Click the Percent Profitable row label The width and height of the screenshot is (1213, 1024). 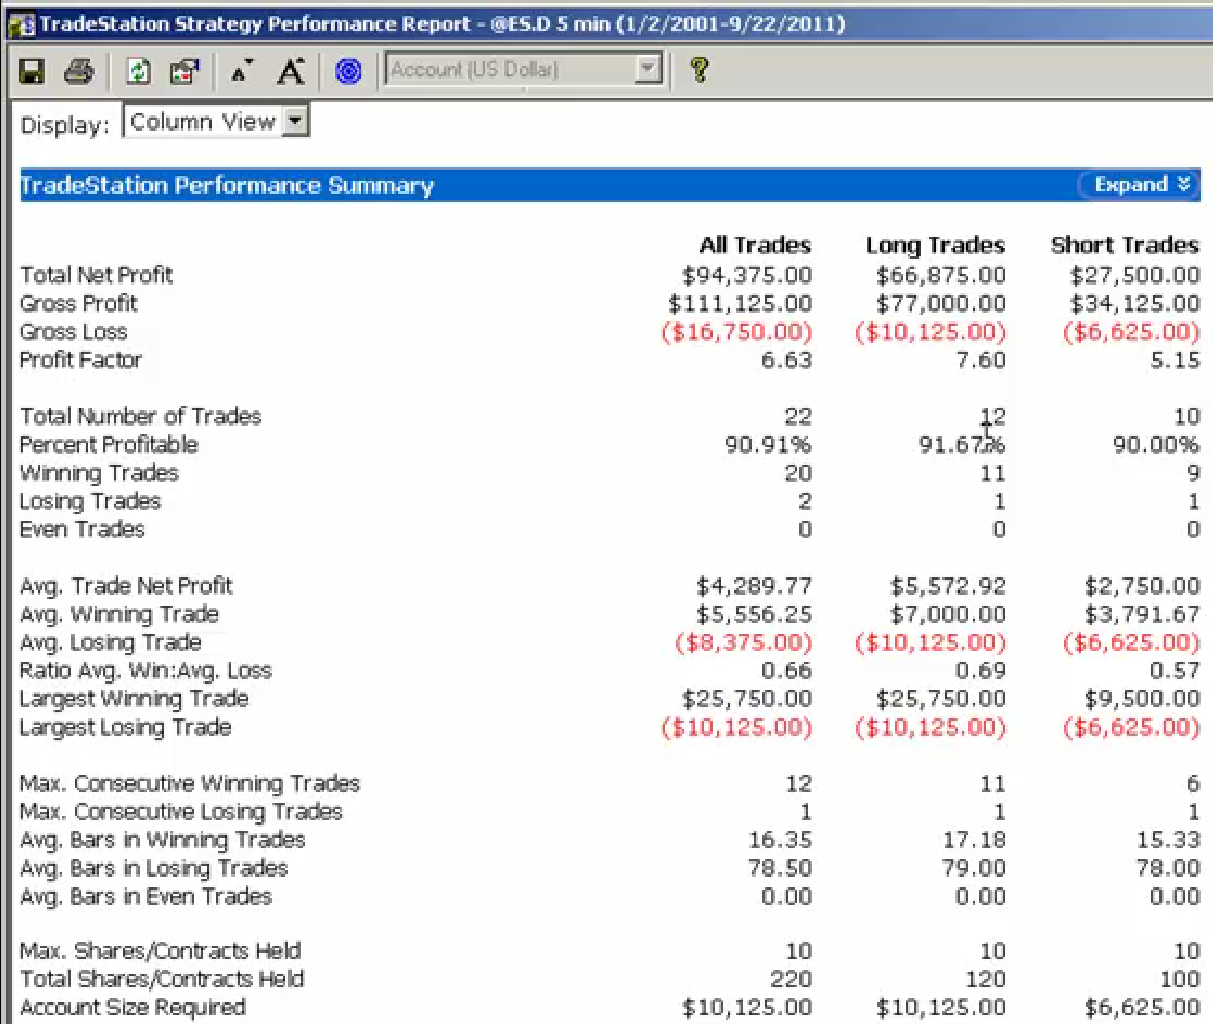tap(109, 444)
